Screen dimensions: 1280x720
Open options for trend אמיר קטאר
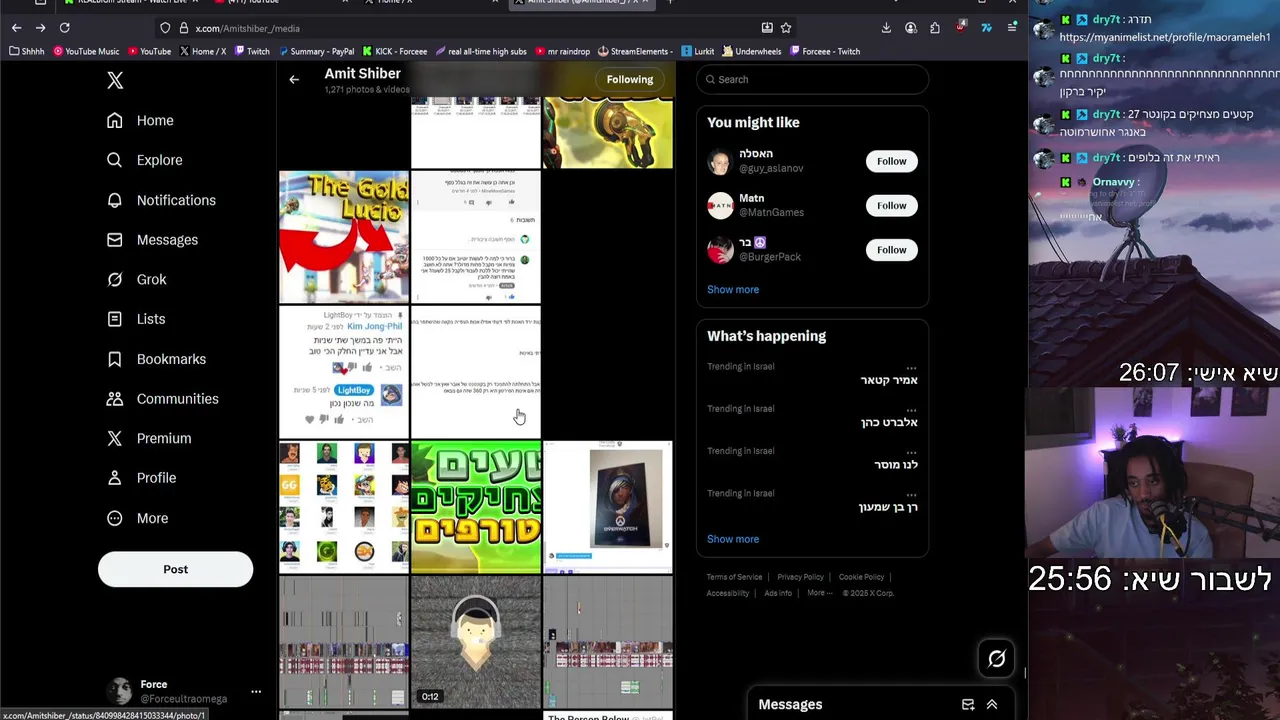pyautogui.click(x=911, y=368)
